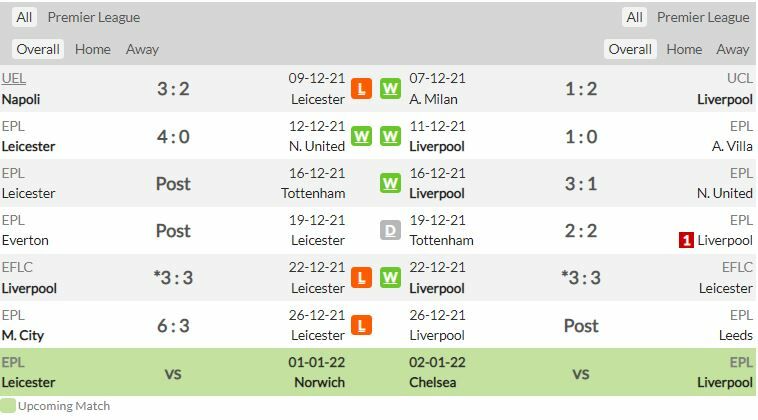Open UEL competition link for Napoli match
Viewport: 758px width, 420px height.
tap(14, 78)
